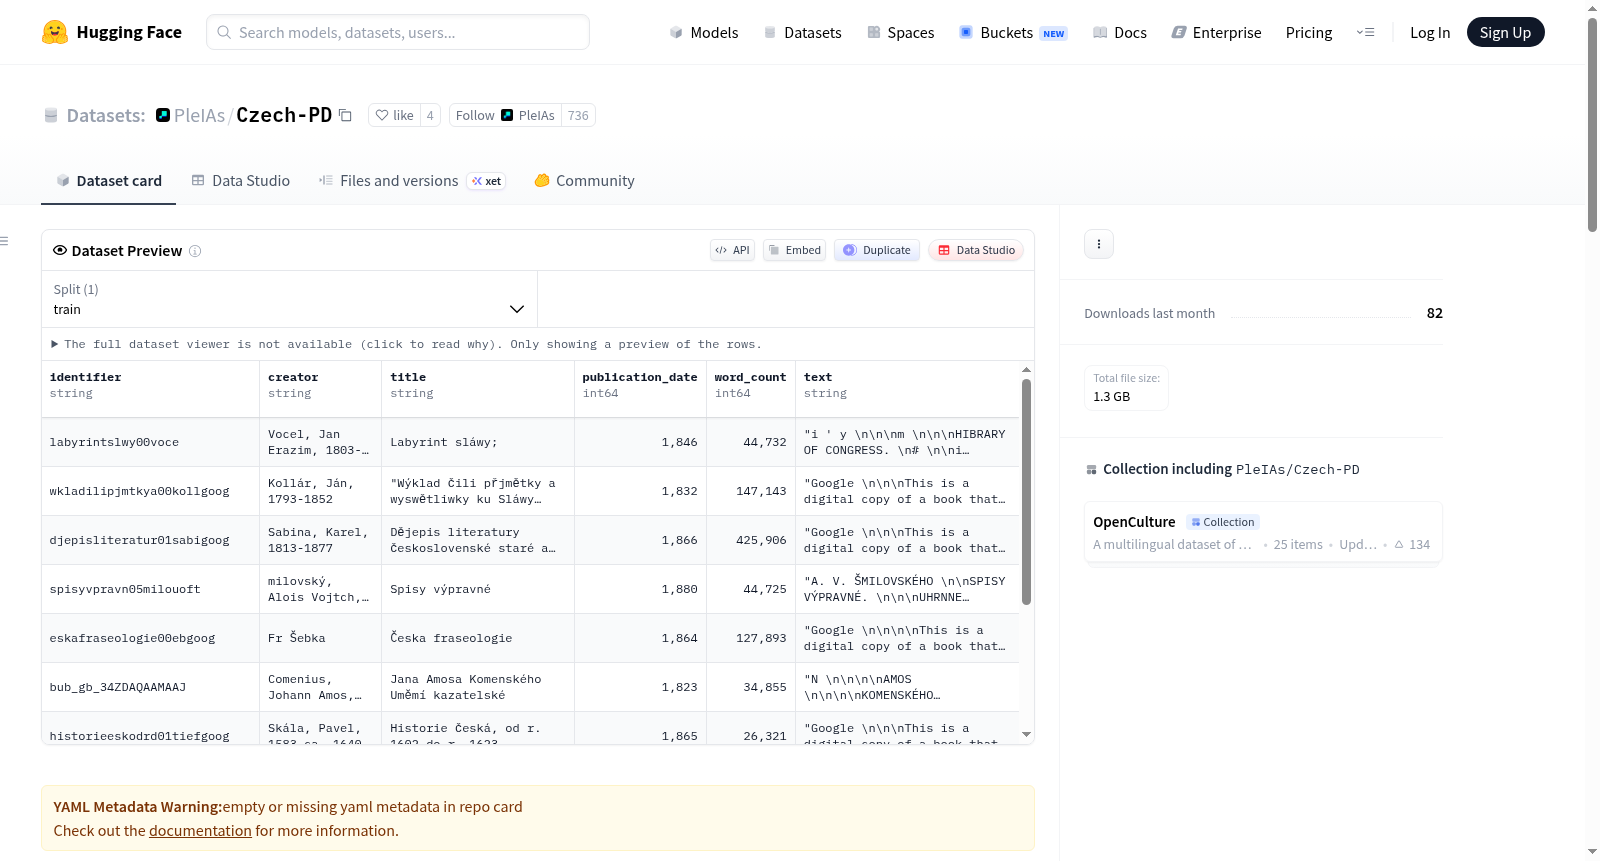Image resolution: width=1600 pixels, height=861 pixels.
Task: Click the Česka fraseologie title cell
Action: point(478,639)
